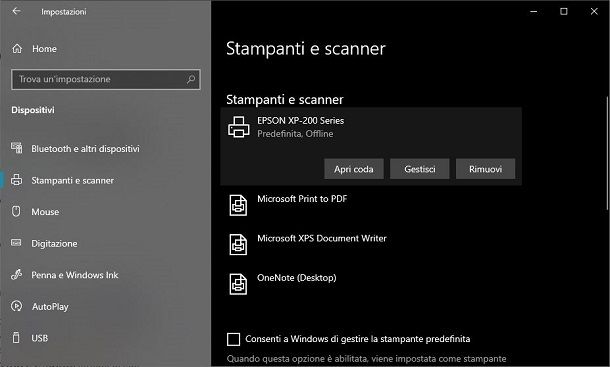Enable Consenti a Windows di gestire la stampante

(x=233, y=339)
